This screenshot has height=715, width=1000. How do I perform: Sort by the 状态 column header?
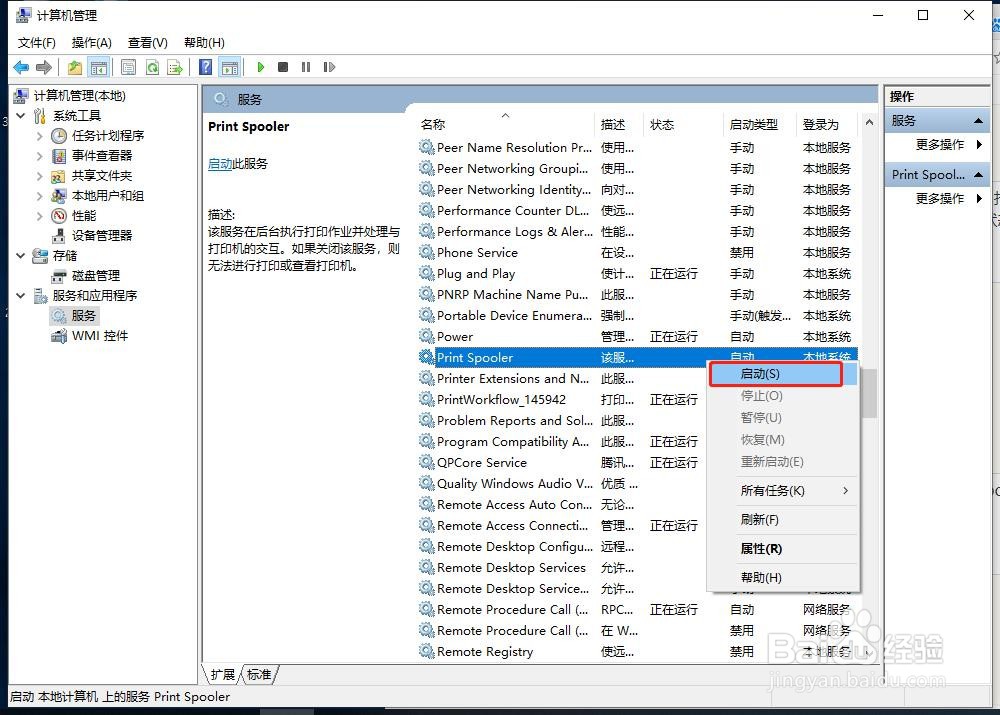[684, 124]
